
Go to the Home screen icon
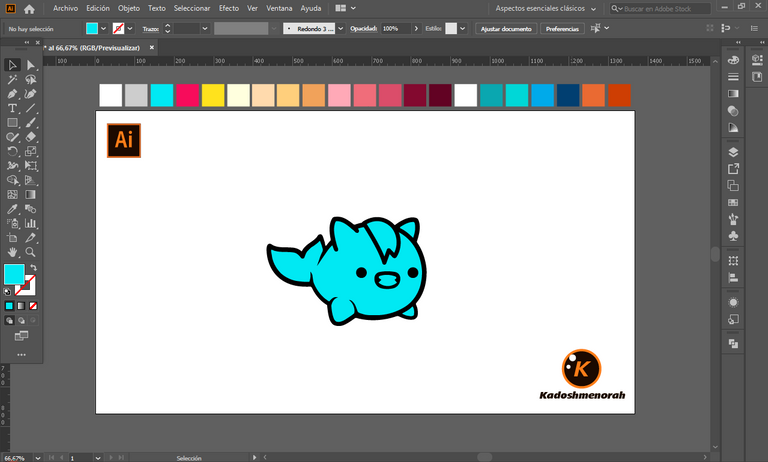click(x=29, y=9)
